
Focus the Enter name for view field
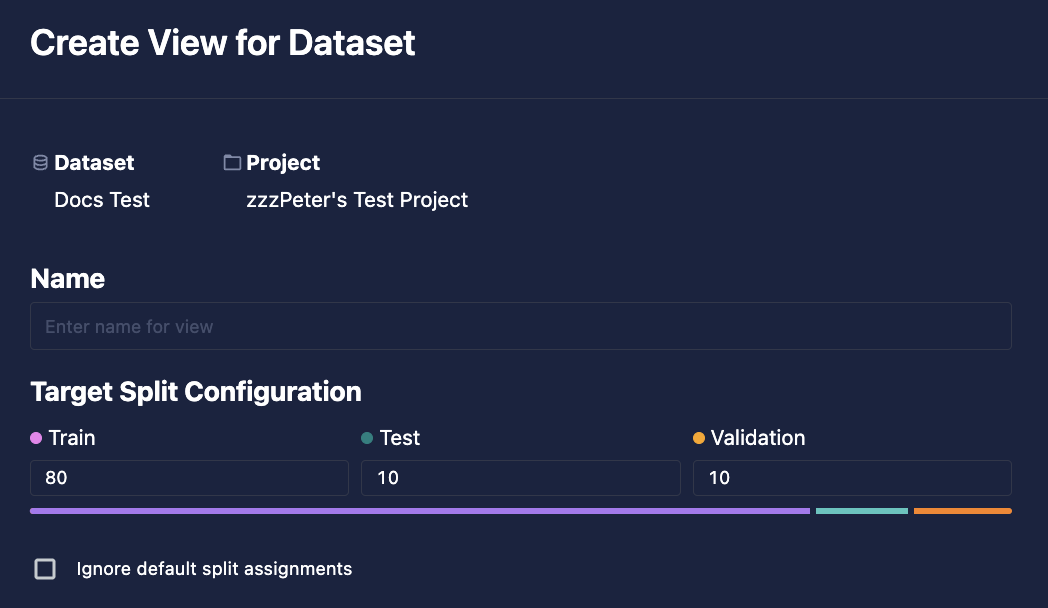pyautogui.click(x=521, y=326)
